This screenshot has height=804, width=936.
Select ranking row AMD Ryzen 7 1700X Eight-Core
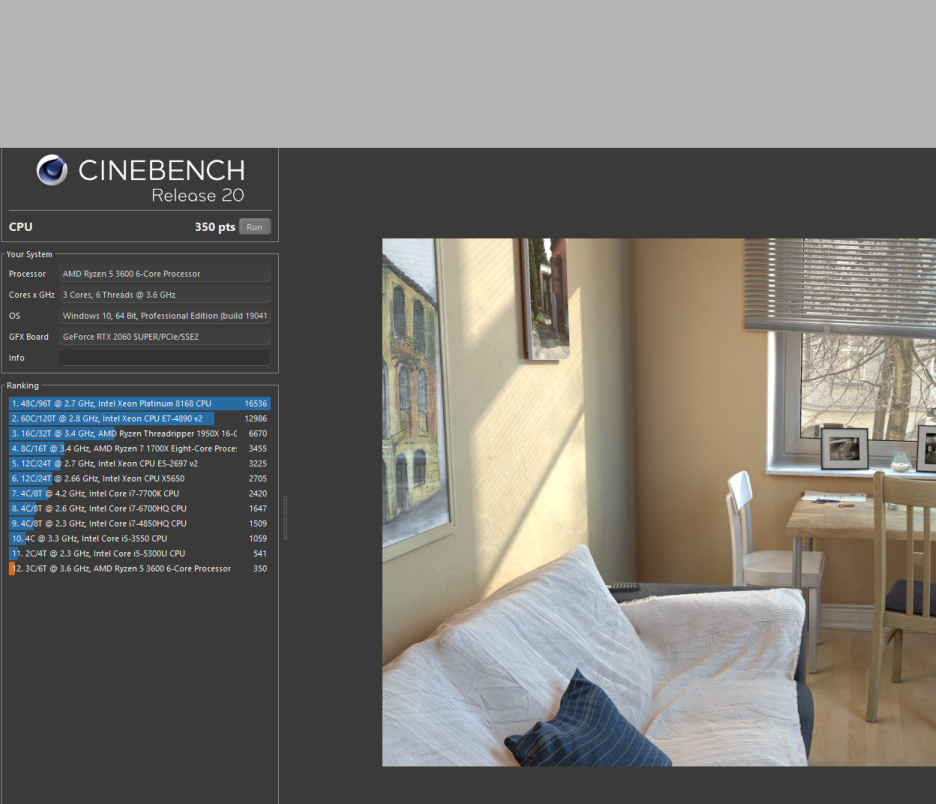click(x=140, y=448)
